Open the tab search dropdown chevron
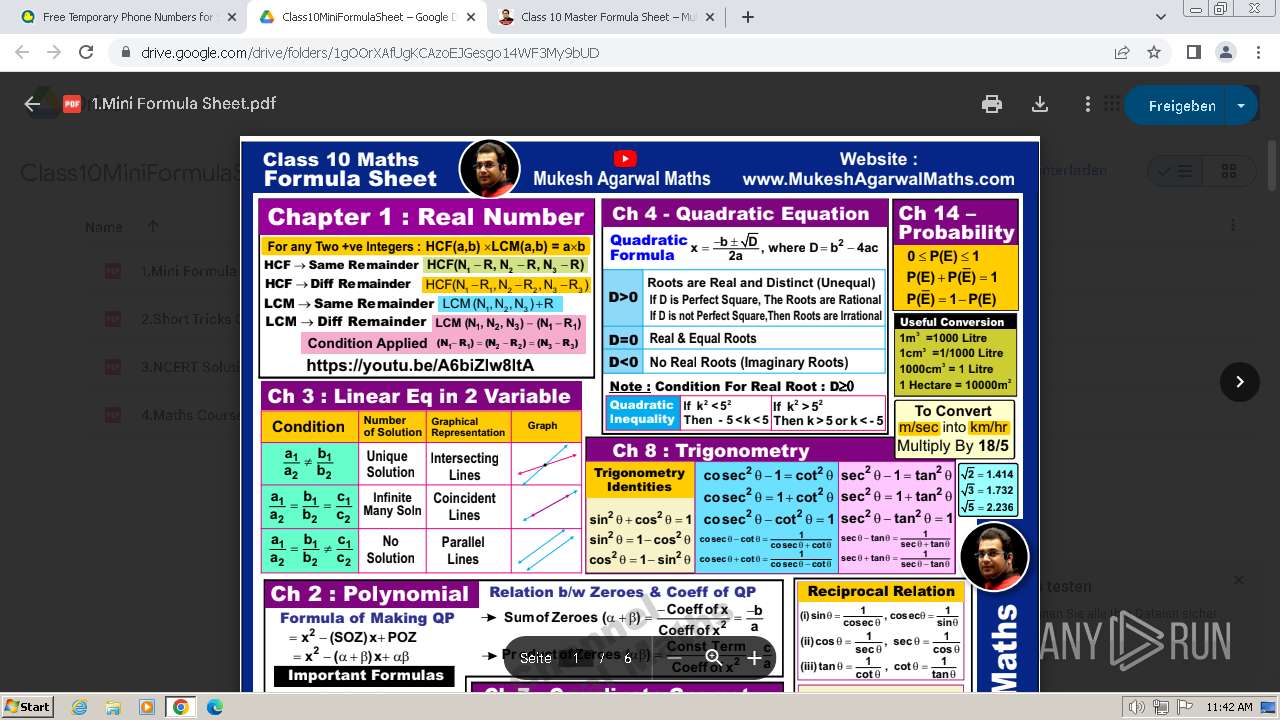The image size is (1280, 720). [x=1160, y=17]
